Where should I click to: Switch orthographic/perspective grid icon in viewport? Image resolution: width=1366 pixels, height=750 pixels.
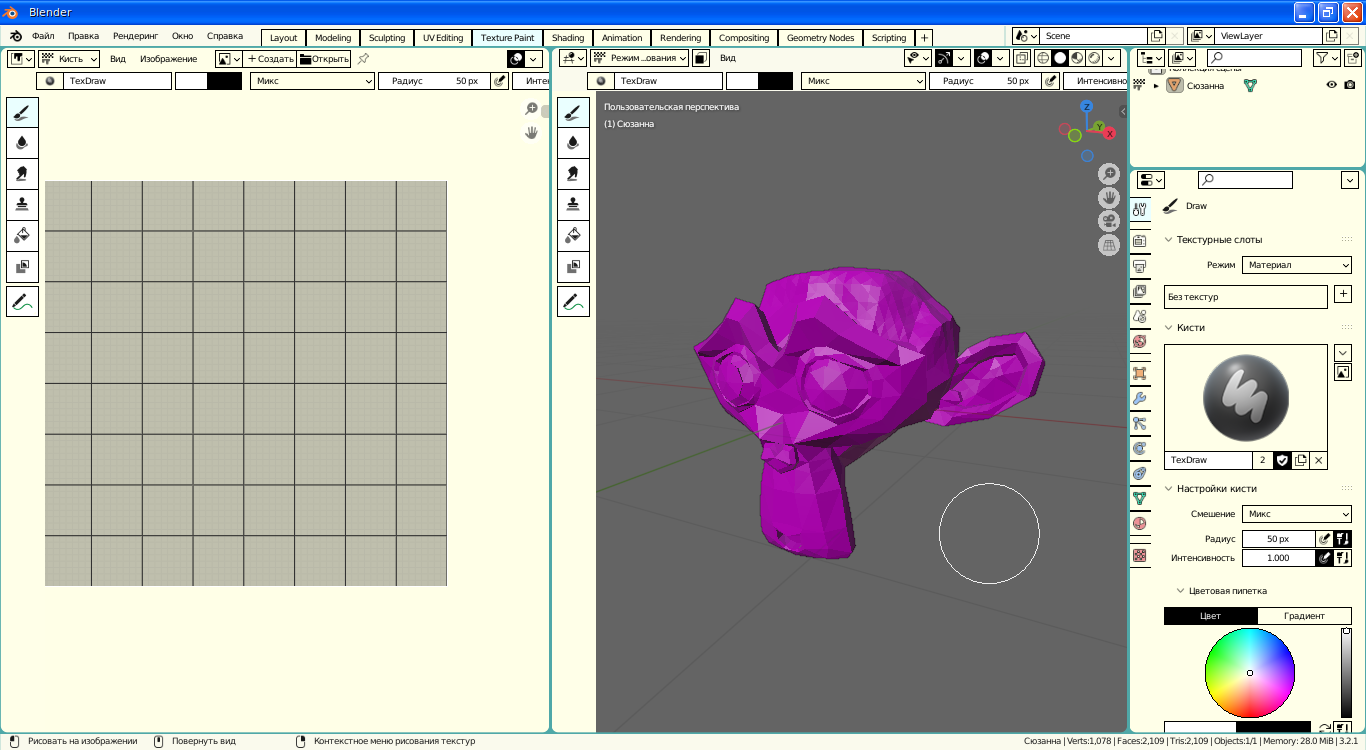click(x=1109, y=245)
